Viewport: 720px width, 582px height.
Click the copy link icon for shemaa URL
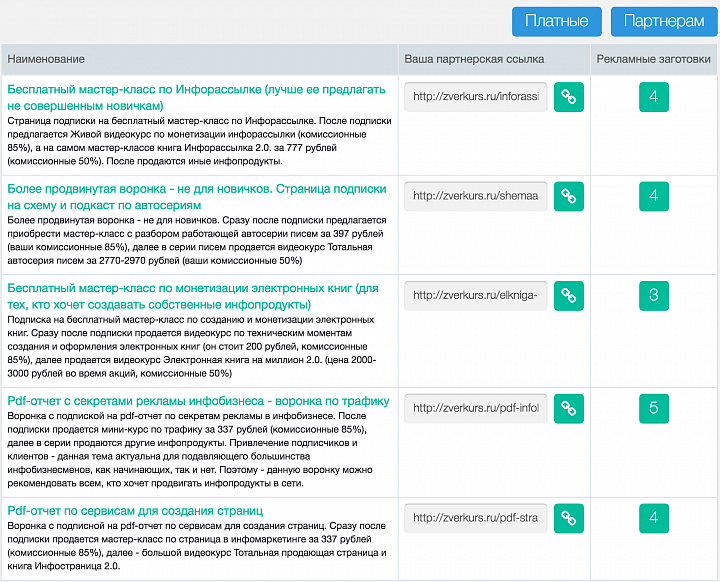click(568, 196)
